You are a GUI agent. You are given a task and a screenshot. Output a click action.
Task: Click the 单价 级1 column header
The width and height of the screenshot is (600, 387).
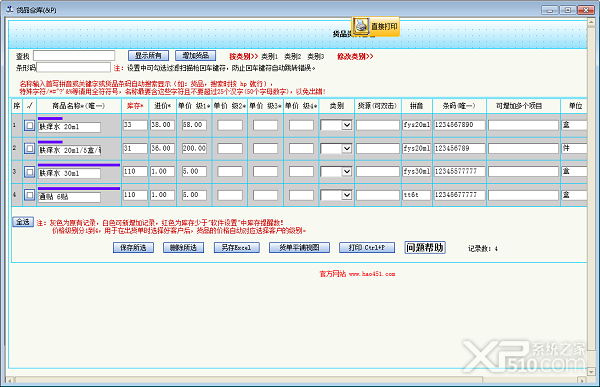[x=194, y=106]
